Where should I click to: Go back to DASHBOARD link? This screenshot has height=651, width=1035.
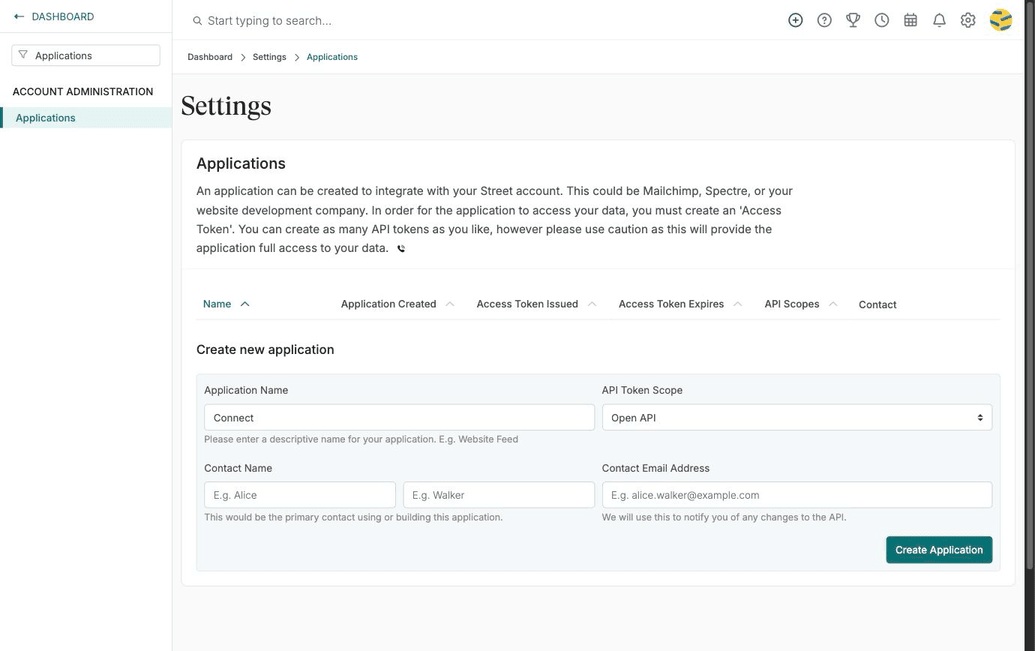click(x=63, y=17)
